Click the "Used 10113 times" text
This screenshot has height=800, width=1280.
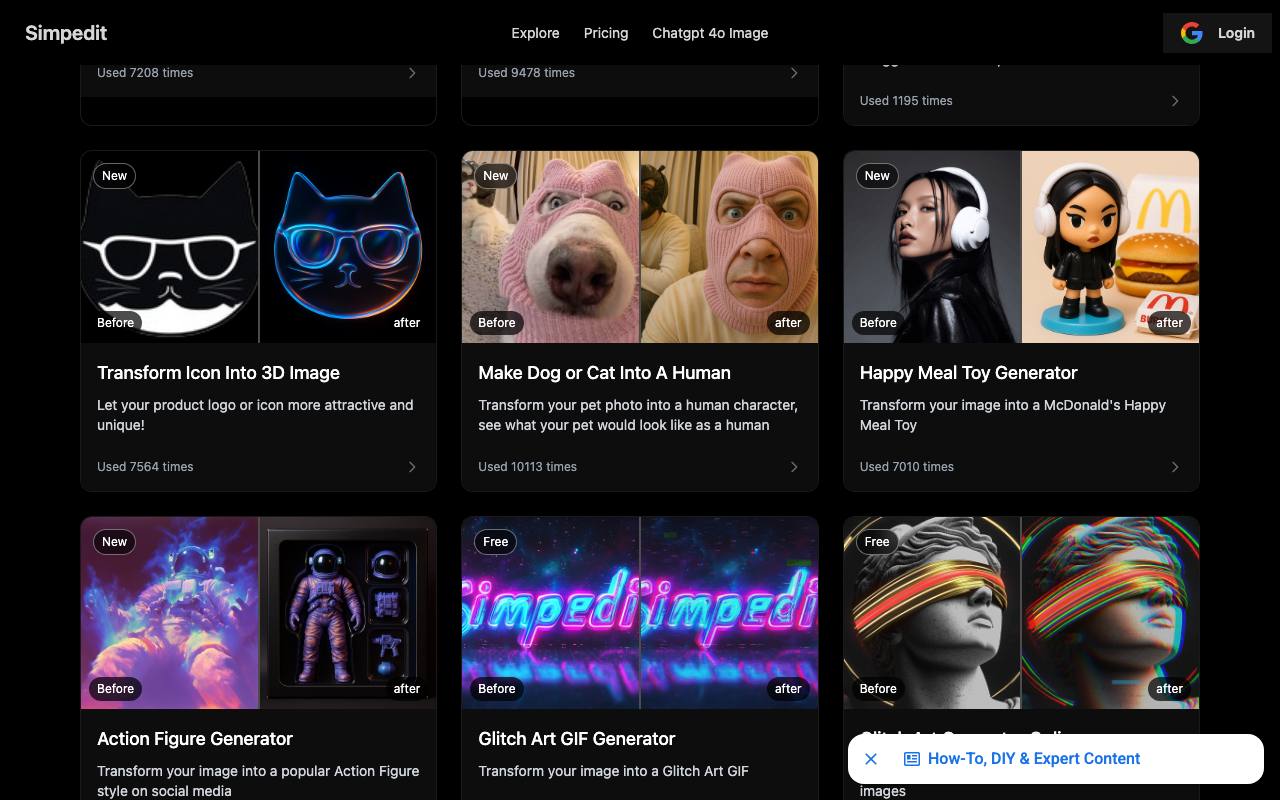coord(527,467)
